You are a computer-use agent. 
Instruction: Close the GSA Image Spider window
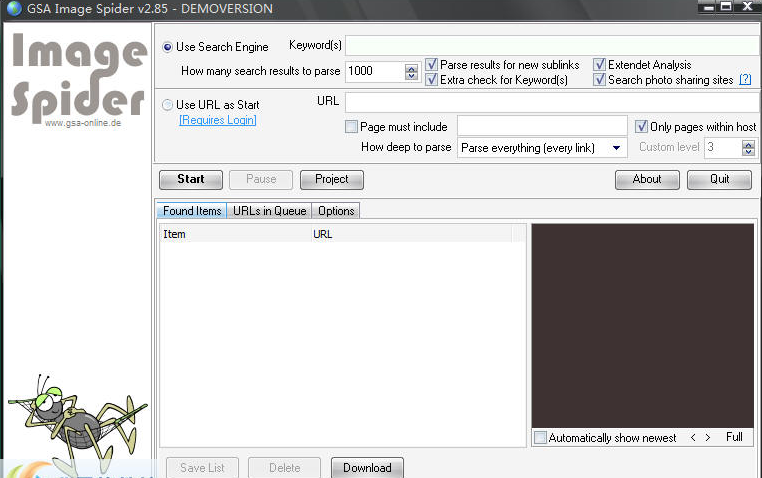pos(748,6)
